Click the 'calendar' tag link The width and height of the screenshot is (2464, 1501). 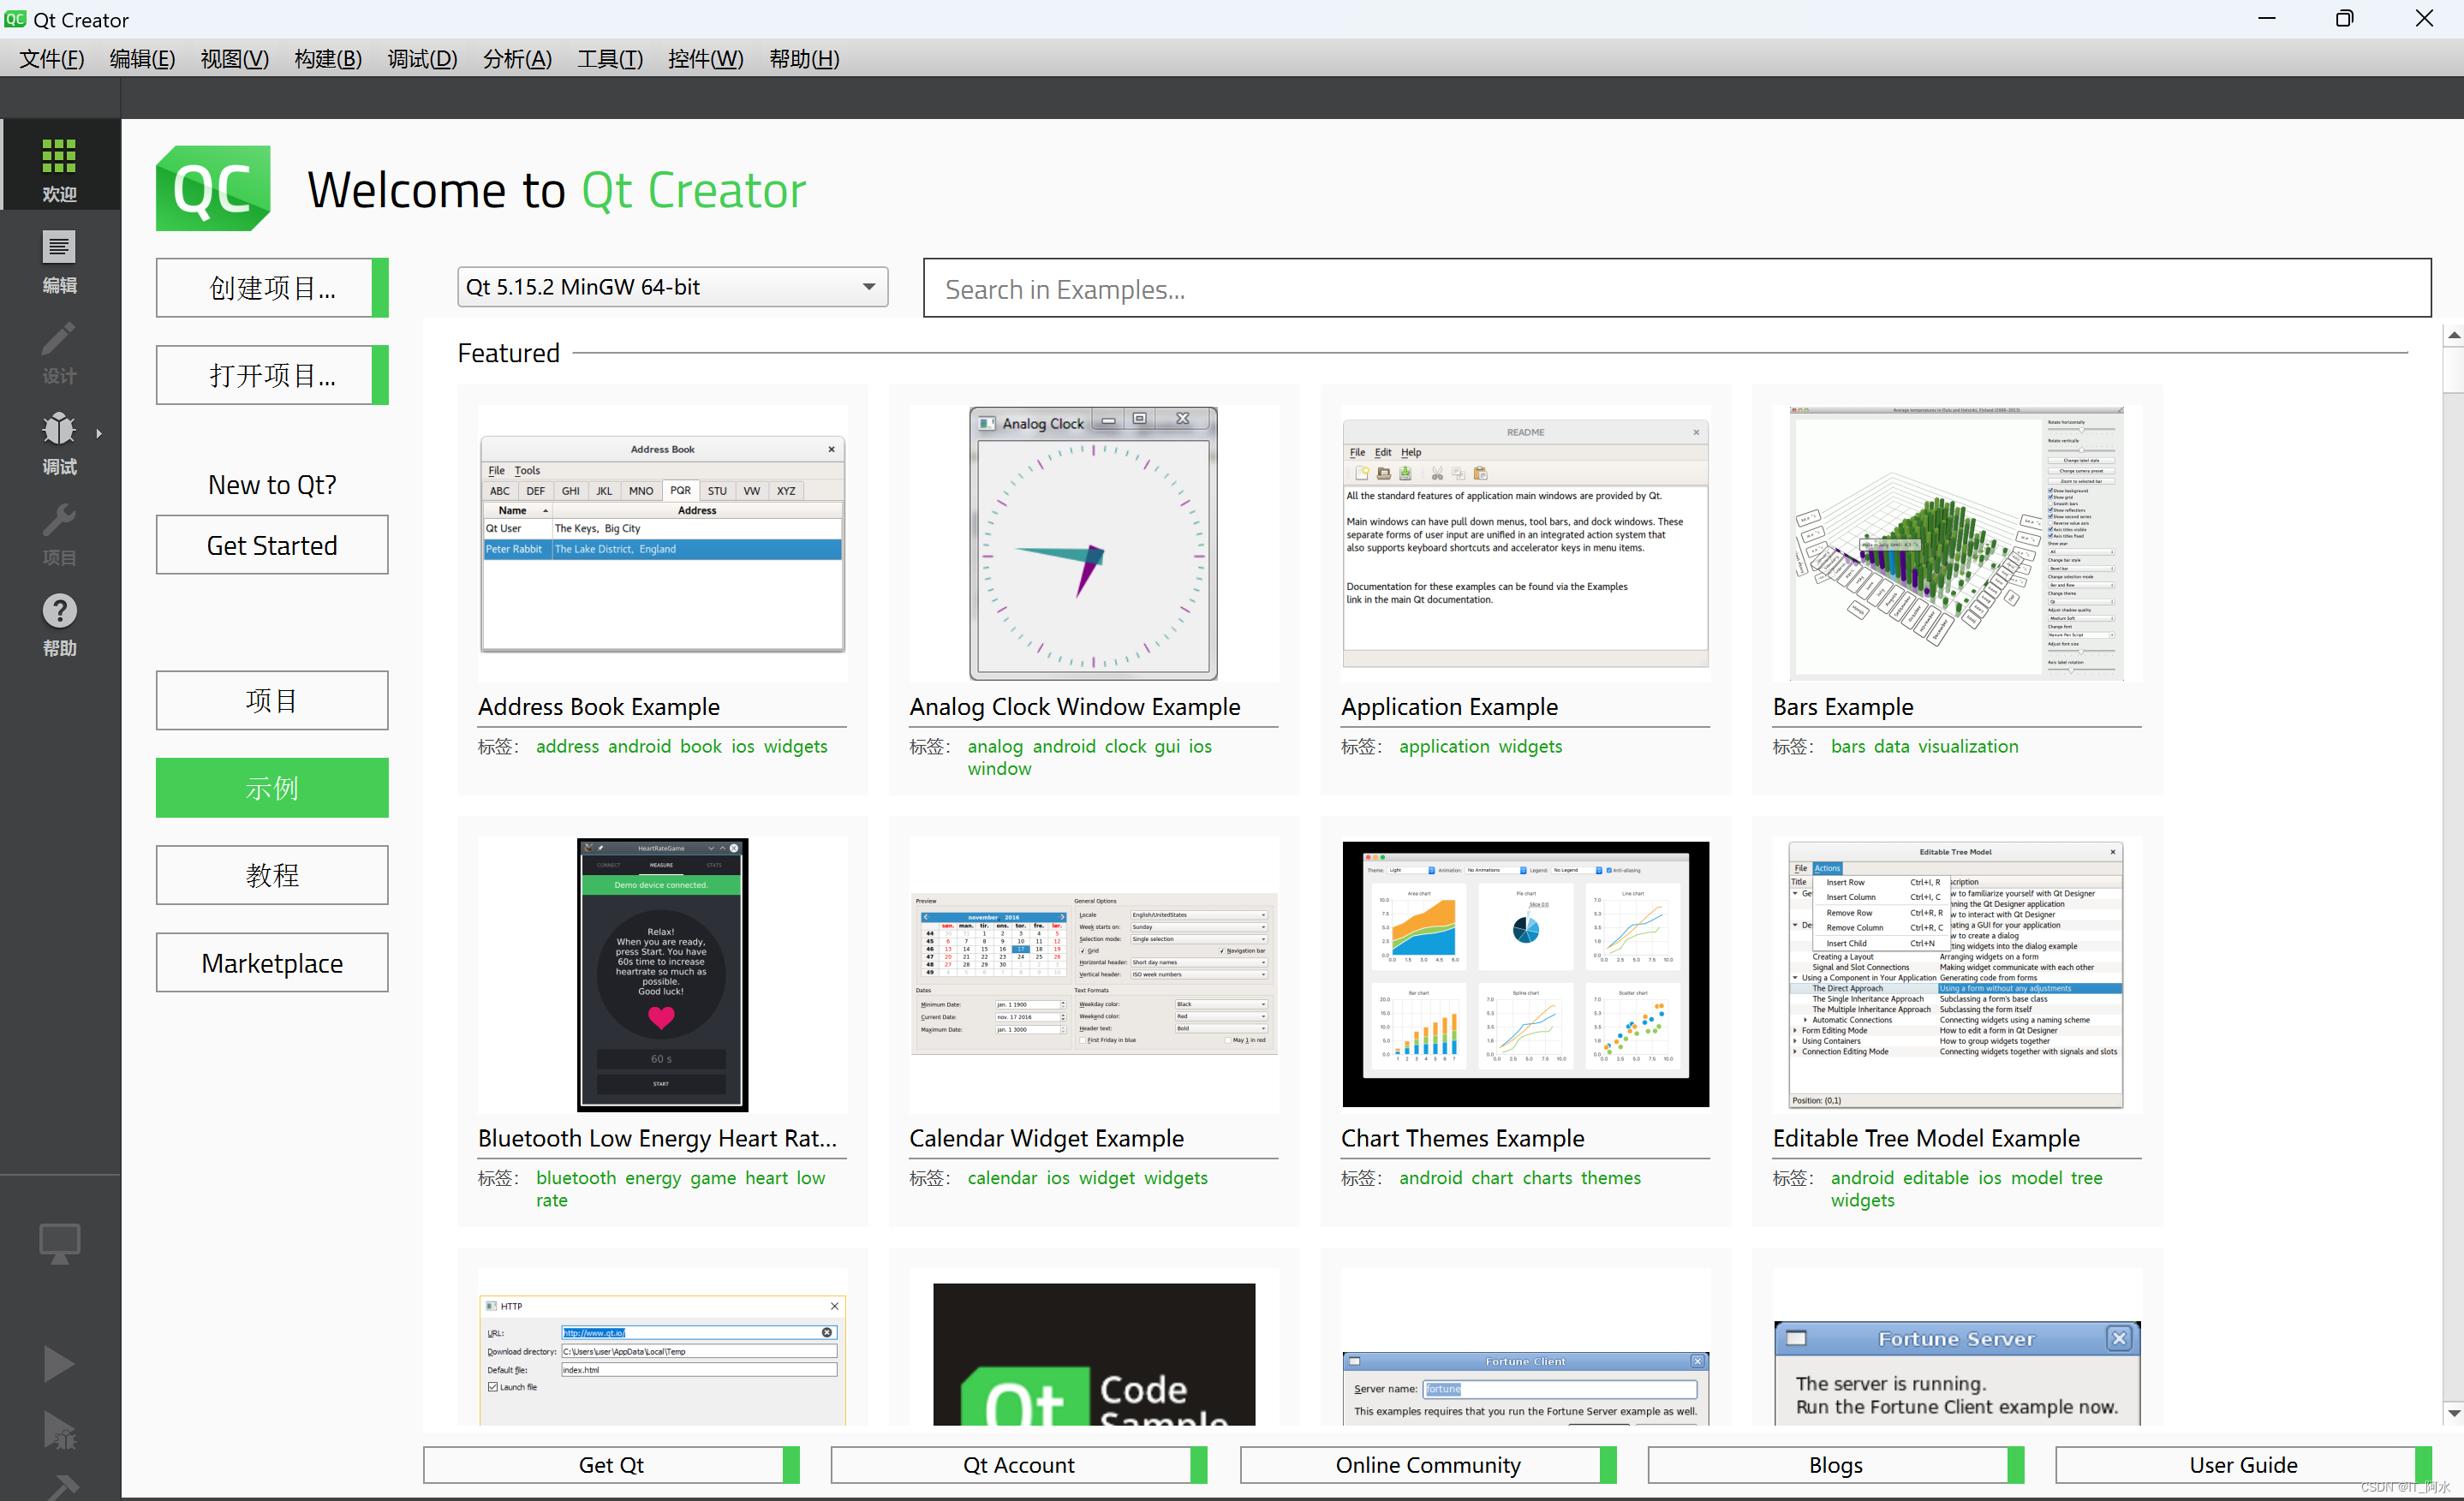click(1002, 1178)
